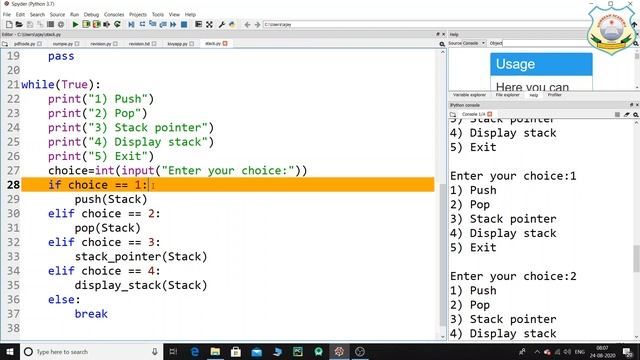Click line number 28 in gutter
The image size is (640, 360).
click(x=13, y=185)
